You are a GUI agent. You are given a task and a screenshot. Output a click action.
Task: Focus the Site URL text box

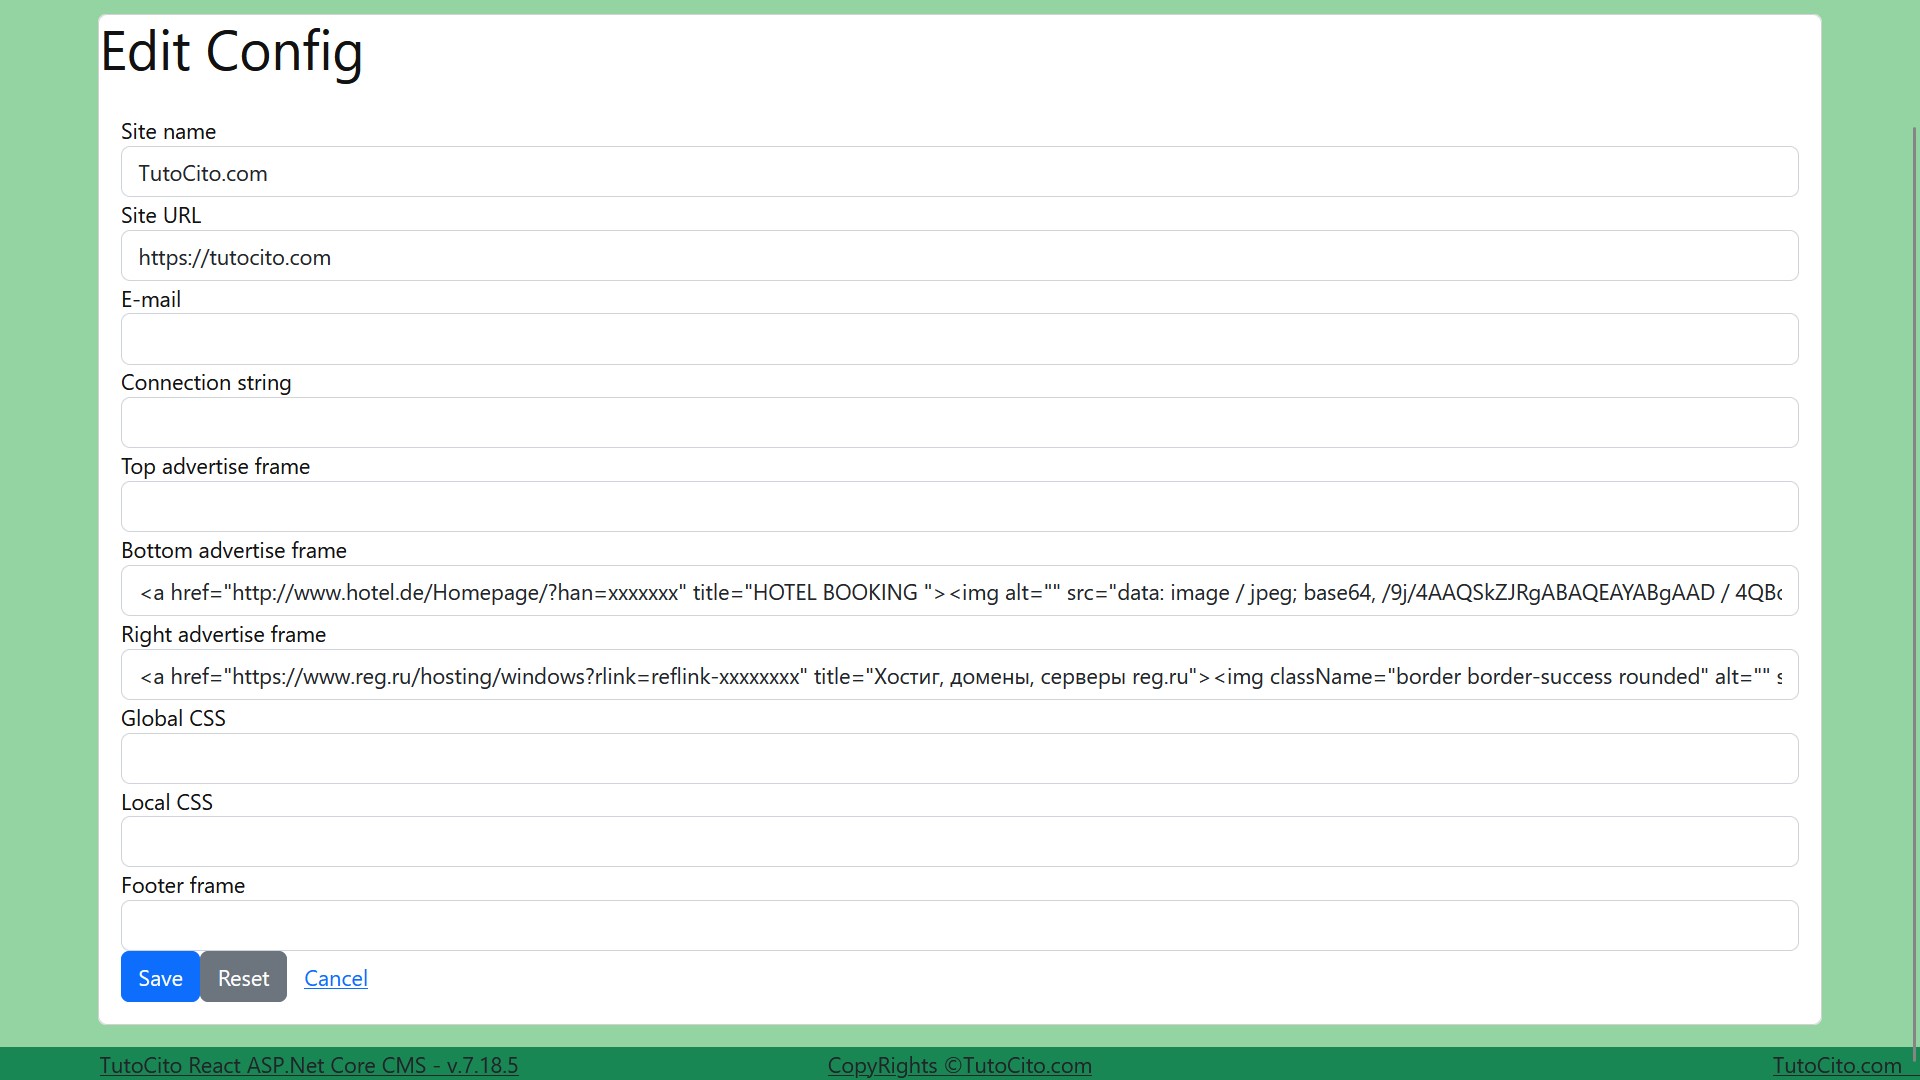click(x=959, y=256)
